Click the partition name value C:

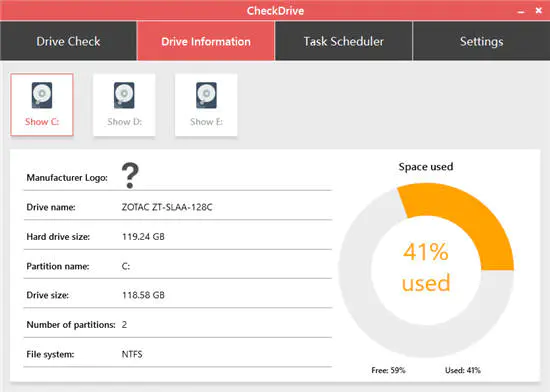[x=126, y=266]
